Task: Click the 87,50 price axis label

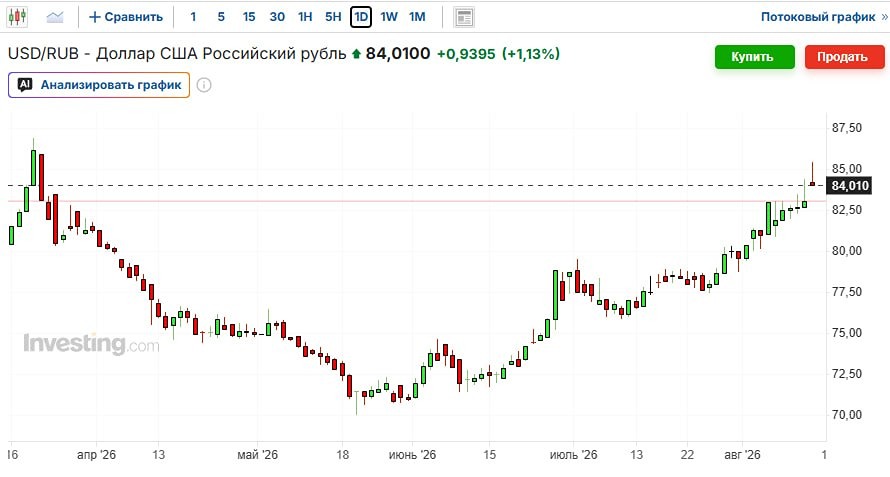Action: click(847, 128)
